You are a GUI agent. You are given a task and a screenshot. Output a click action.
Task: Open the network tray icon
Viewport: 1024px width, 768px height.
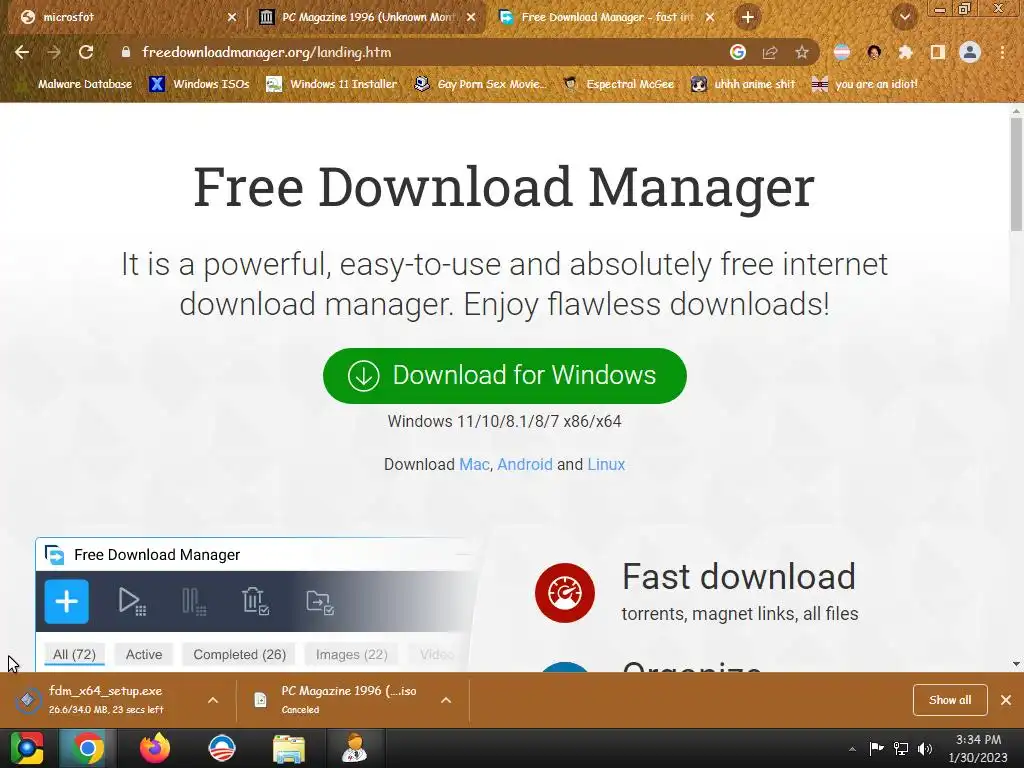pyautogui.click(x=901, y=748)
